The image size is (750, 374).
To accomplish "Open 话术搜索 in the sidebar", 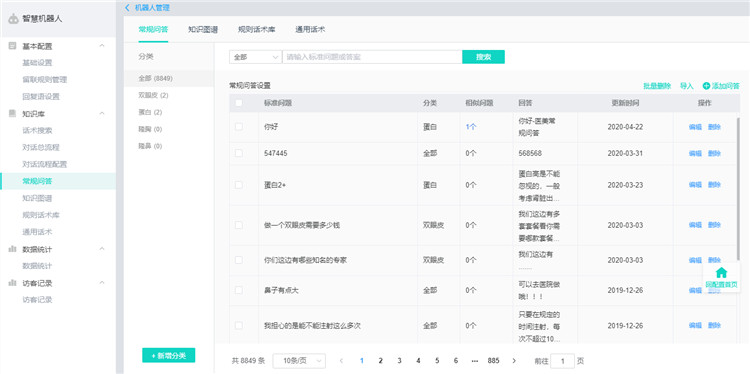I will 37,130.
